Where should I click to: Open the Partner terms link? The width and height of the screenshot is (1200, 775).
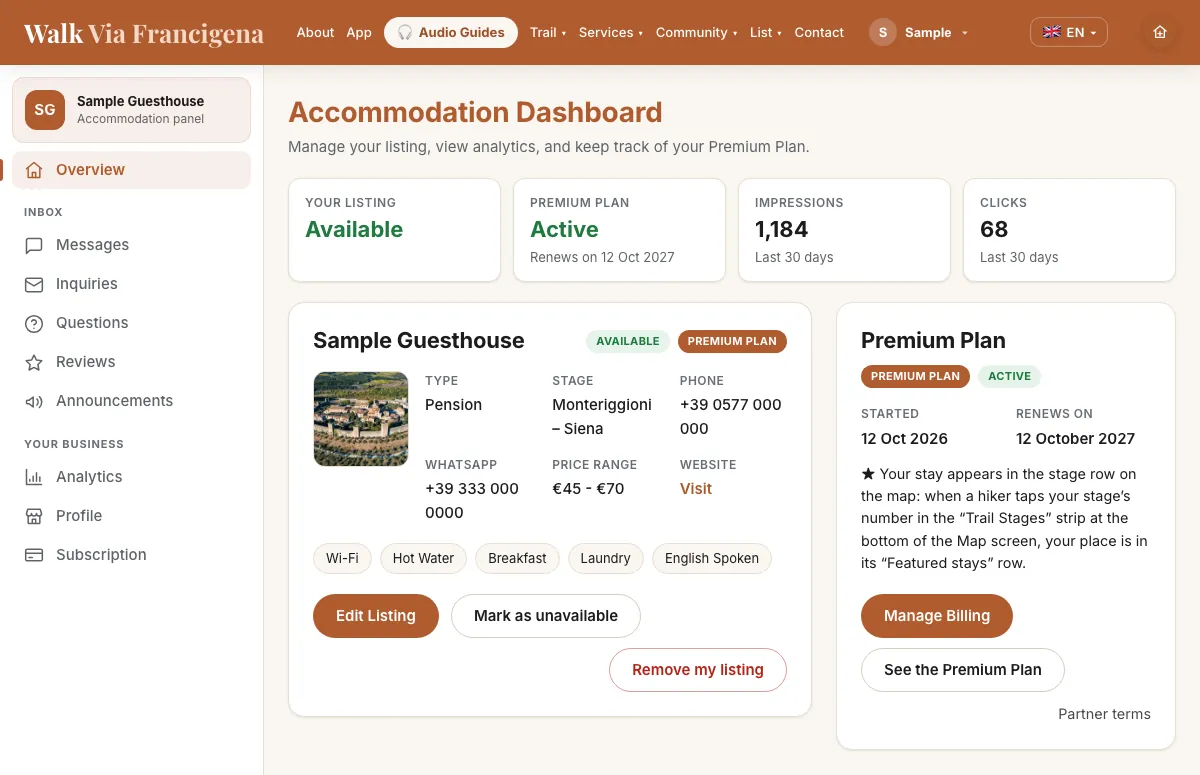[1104, 714]
